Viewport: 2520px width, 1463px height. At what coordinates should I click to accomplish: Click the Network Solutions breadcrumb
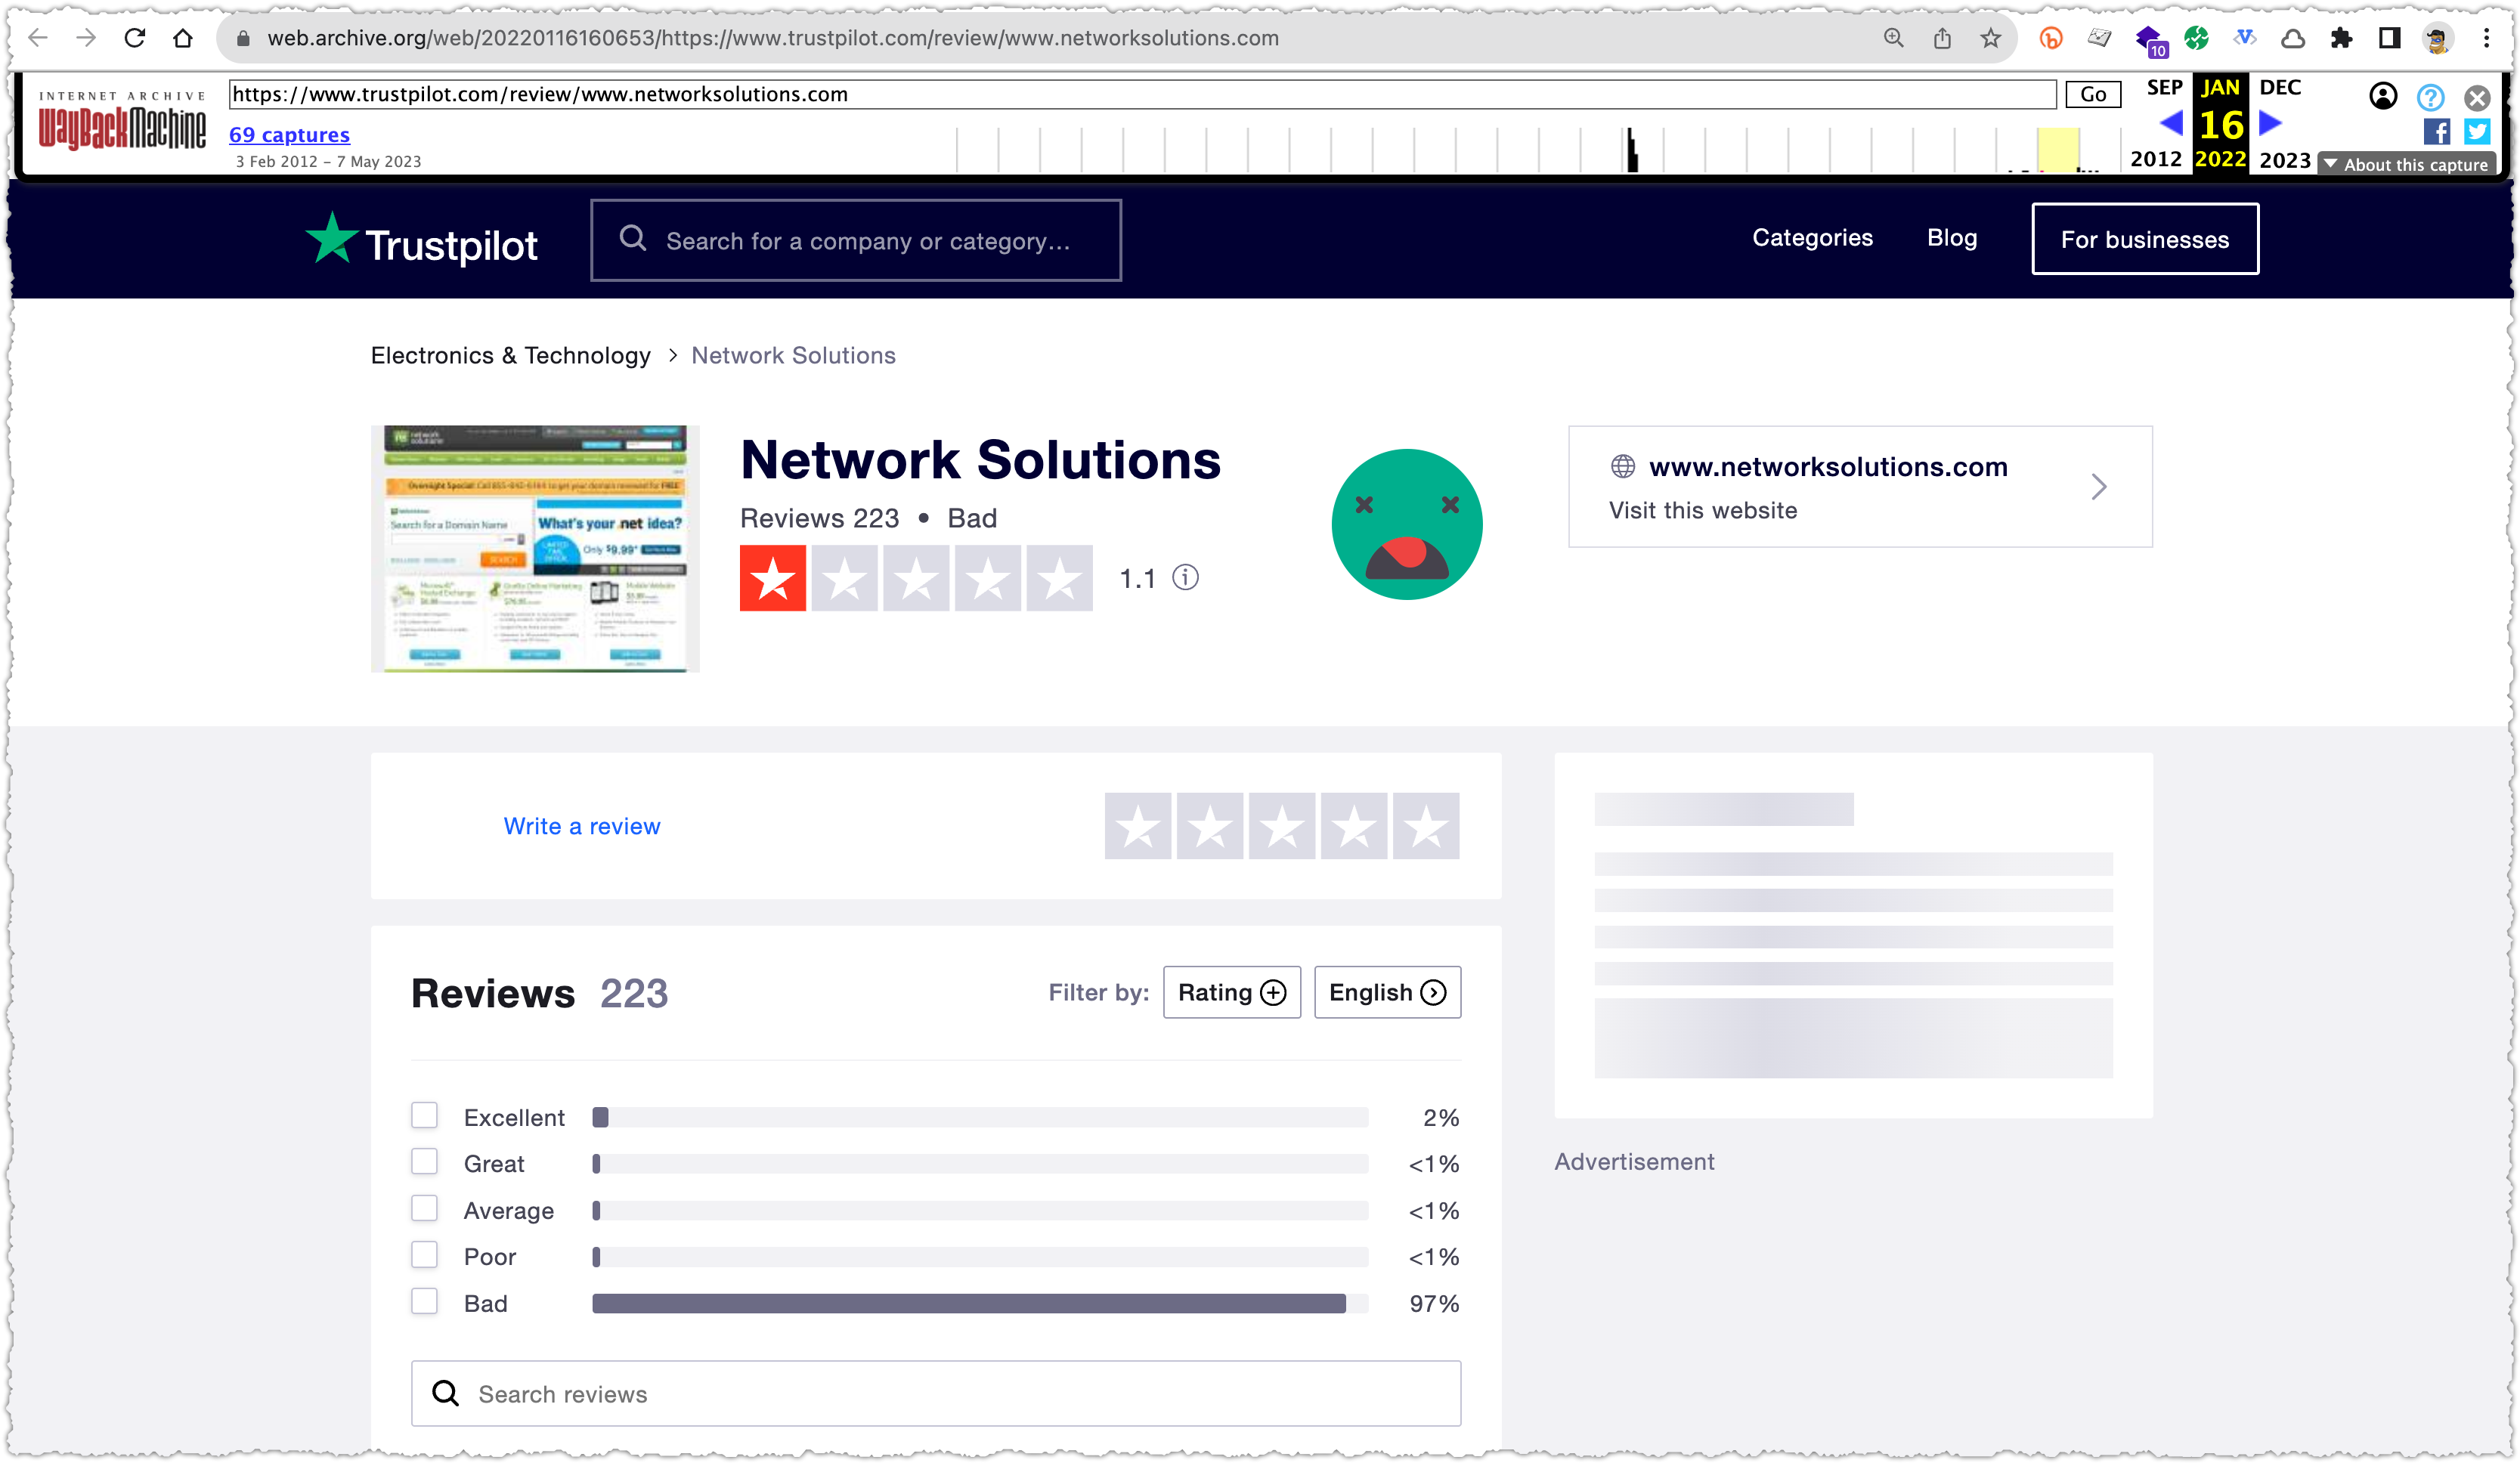[793, 355]
